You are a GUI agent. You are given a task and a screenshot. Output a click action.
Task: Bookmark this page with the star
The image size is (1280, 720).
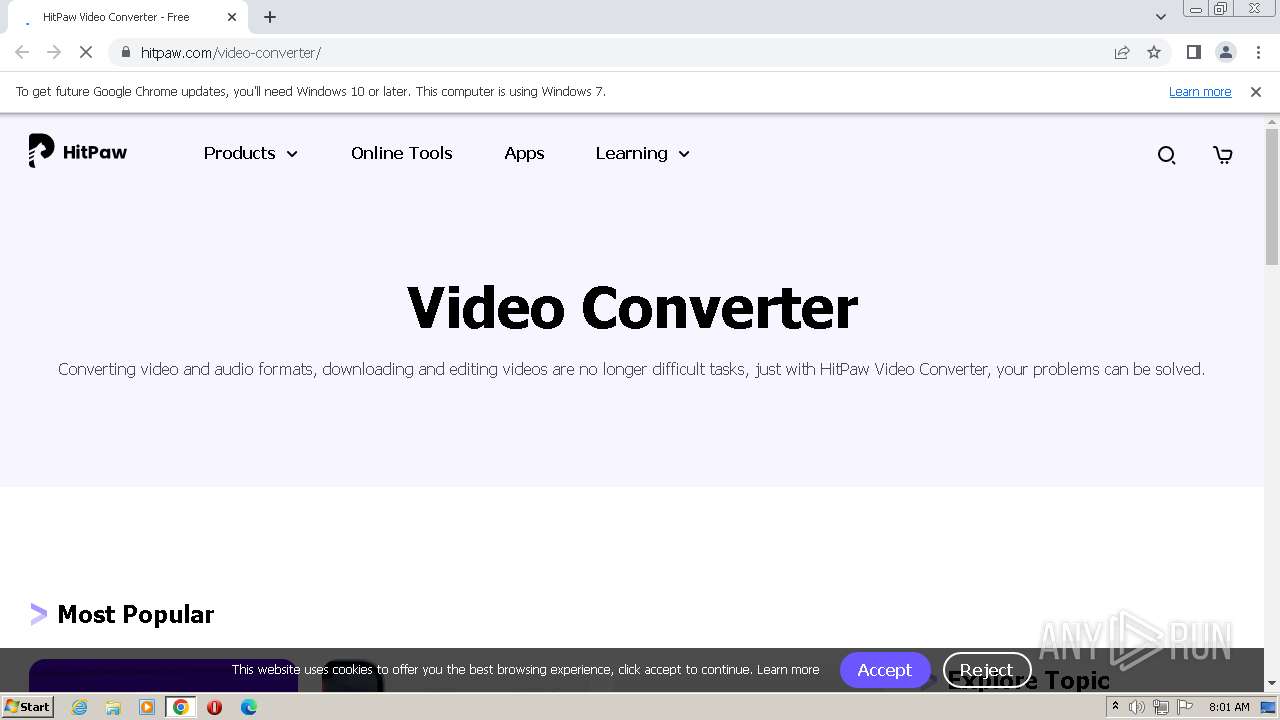click(x=1154, y=52)
